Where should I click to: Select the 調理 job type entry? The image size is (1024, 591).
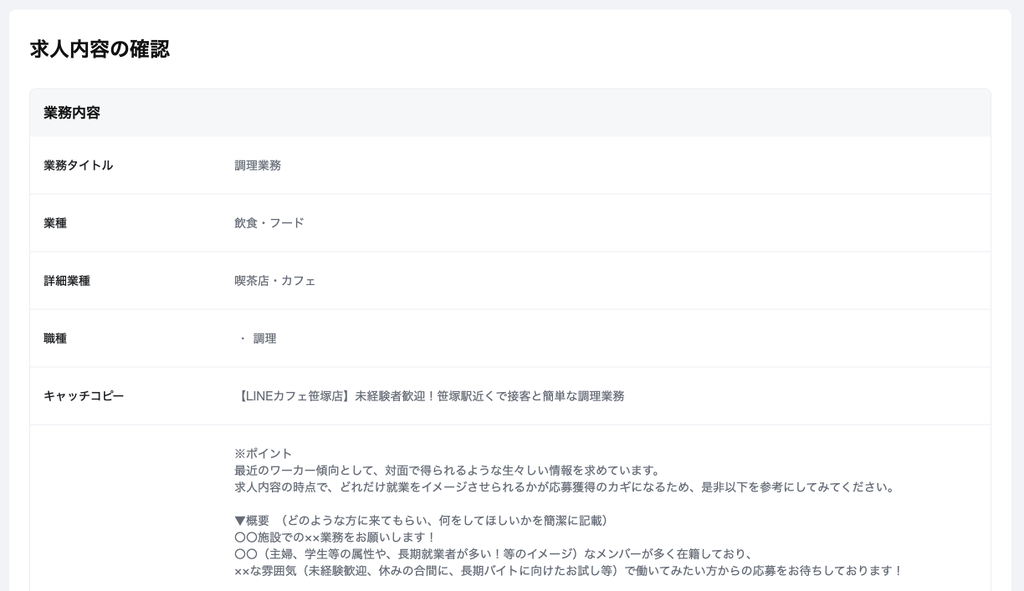tap(264, 339)
